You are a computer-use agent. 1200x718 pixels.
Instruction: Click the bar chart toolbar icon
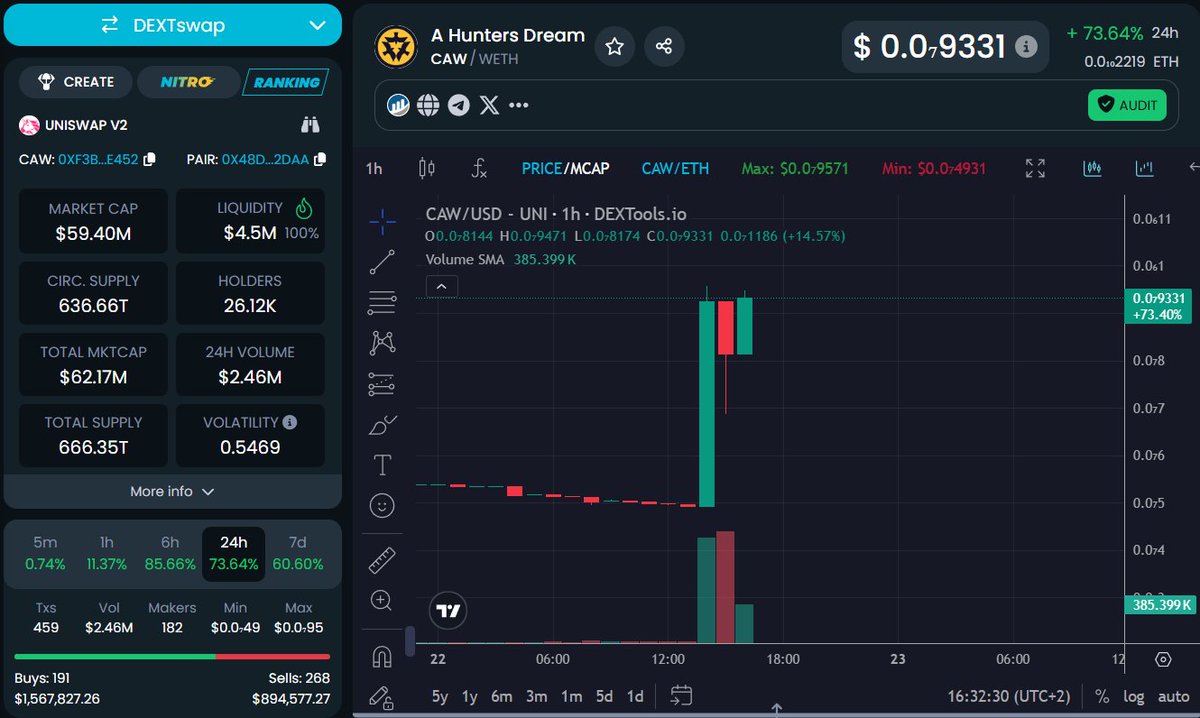coord(1144,168)
